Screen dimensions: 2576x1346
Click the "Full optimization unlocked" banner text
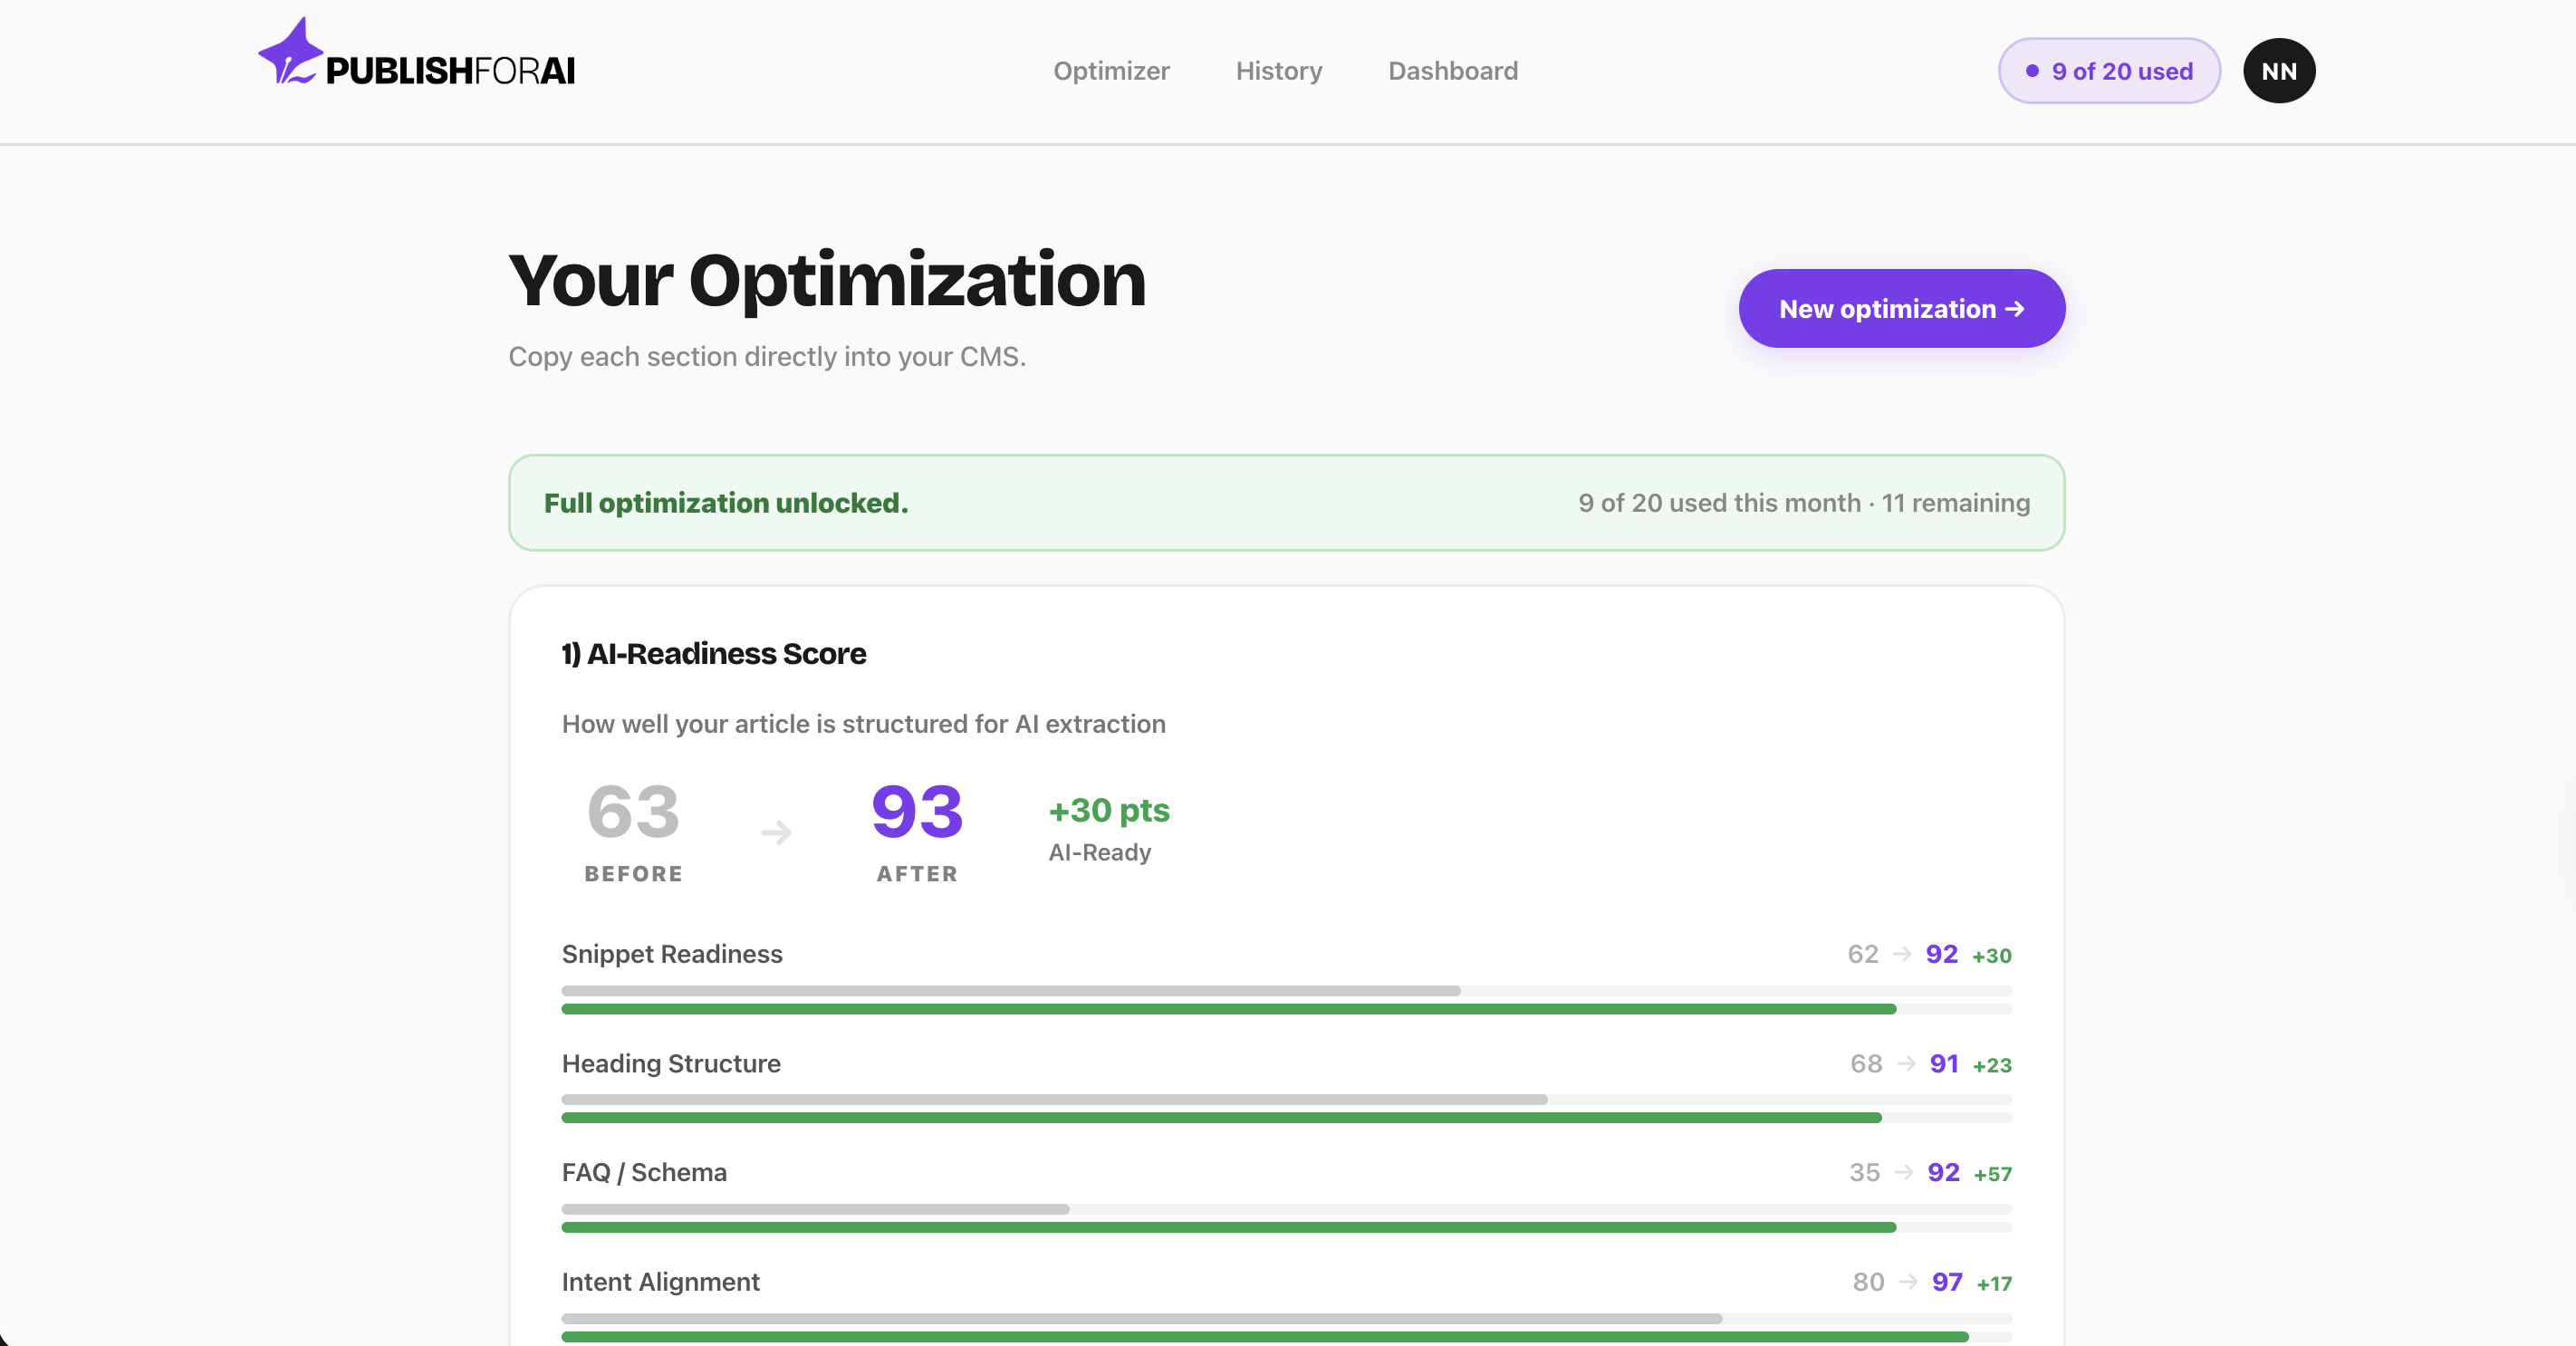[x=725, y=503]
